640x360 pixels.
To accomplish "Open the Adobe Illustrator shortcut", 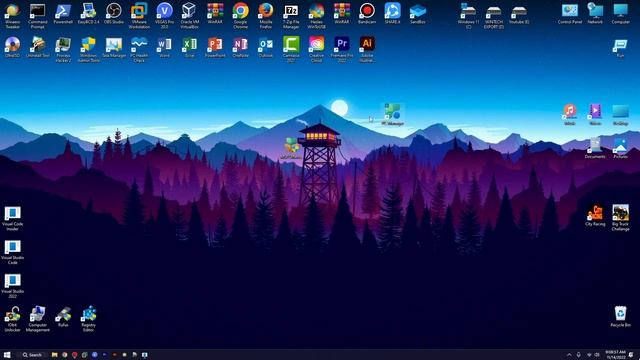I will 367,49.
